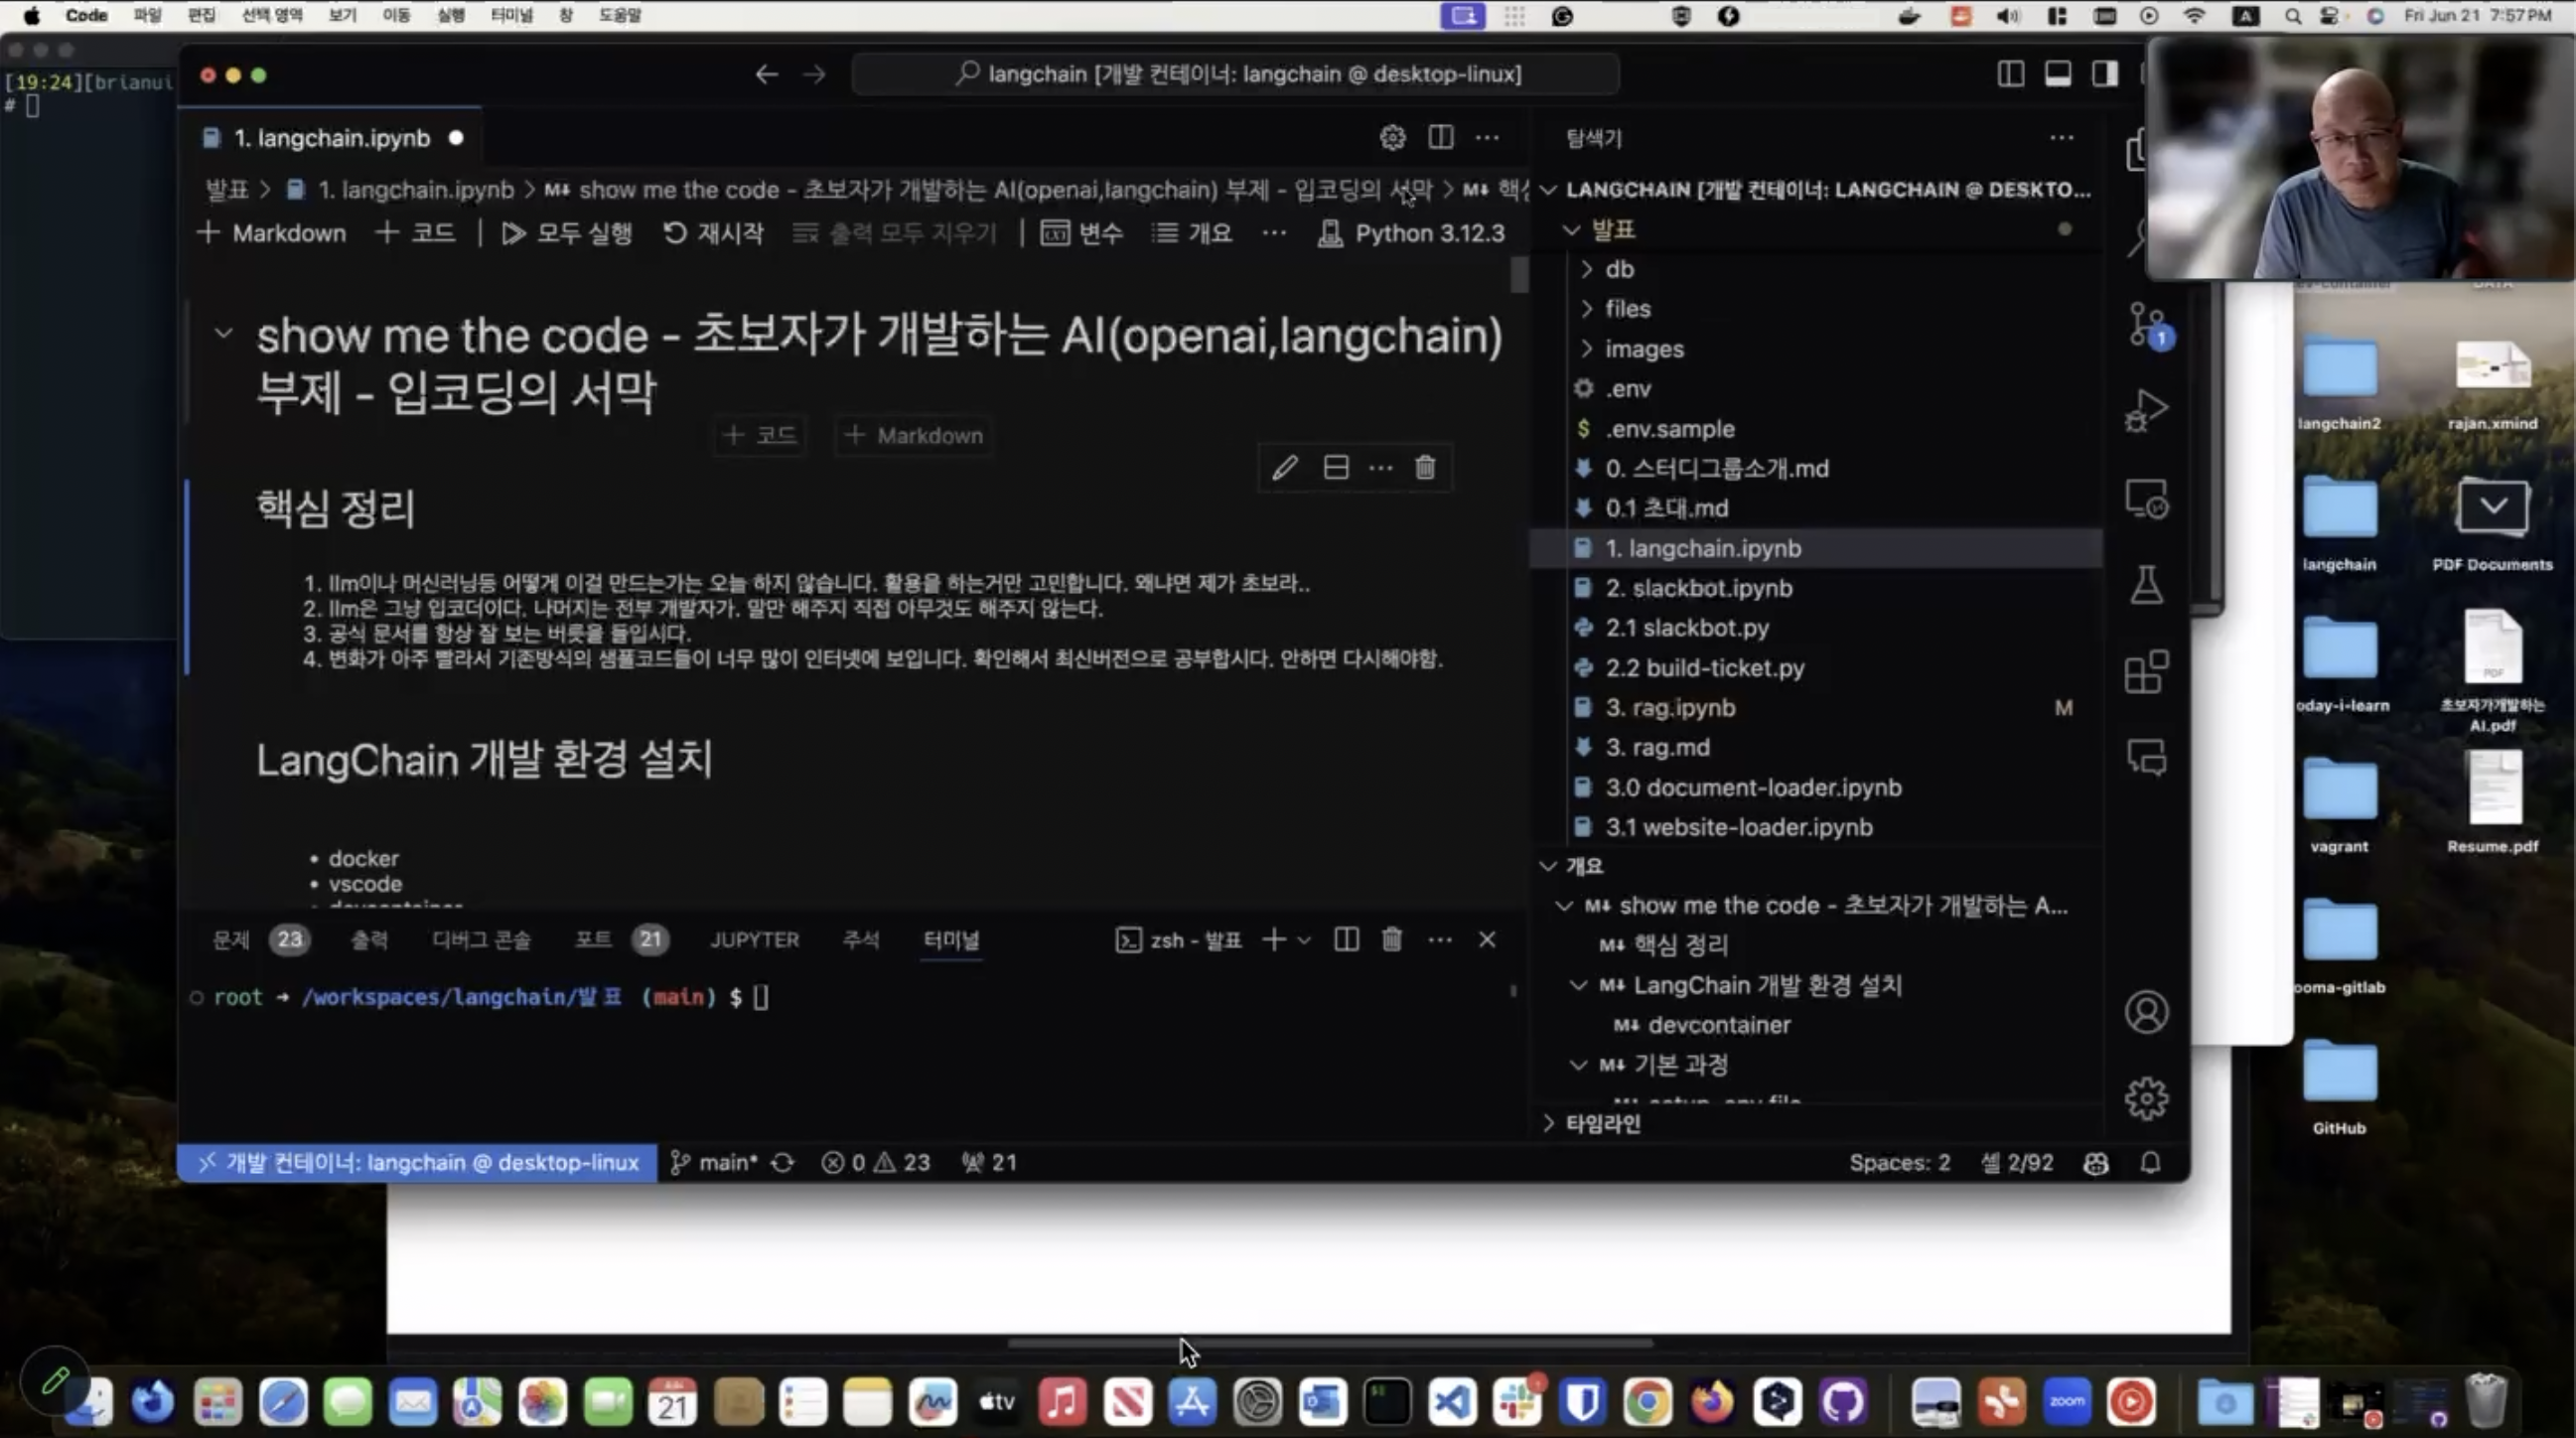Click the 모두 실행 run all button
Viewport: 2576px width, 1438px height.
[x=567, y=233]
